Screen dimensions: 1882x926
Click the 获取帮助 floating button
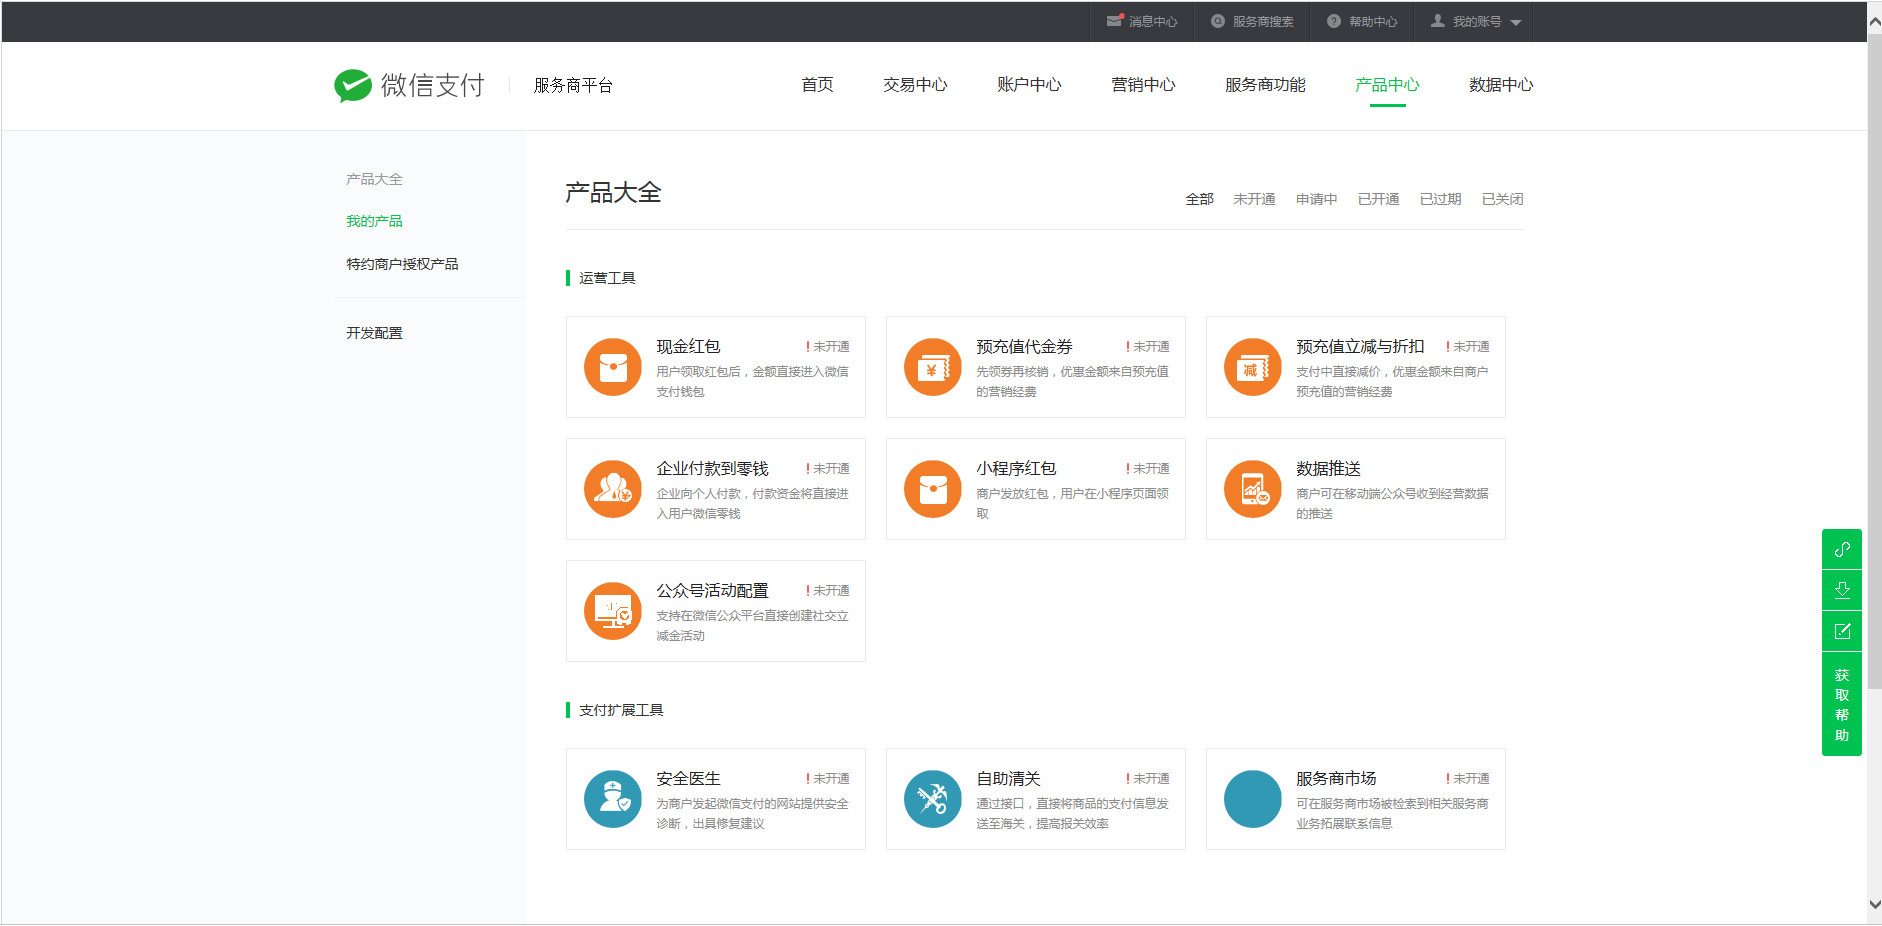(x=1841, y=705)
